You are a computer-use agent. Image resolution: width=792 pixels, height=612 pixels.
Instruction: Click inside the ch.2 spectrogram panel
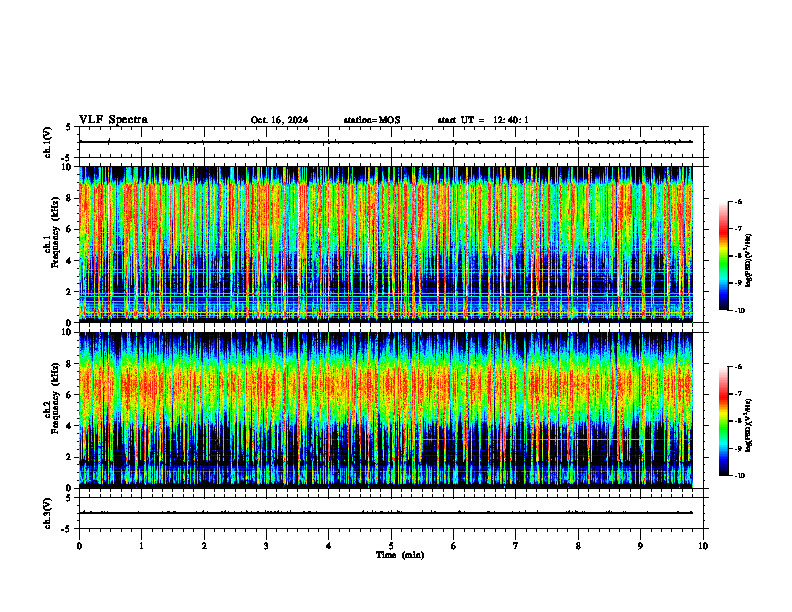(386, 410)
